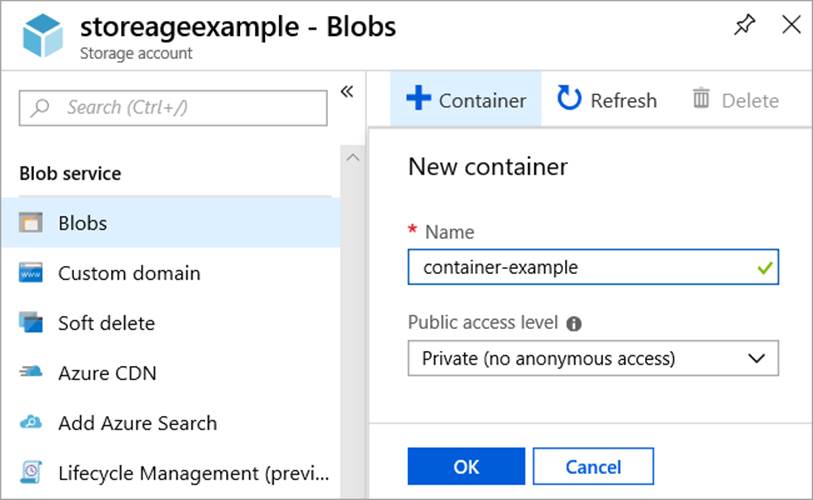Viewport: 813px width, 500px height.
Task: Click the Add Azure Search cloud icon
Action: 31,423
